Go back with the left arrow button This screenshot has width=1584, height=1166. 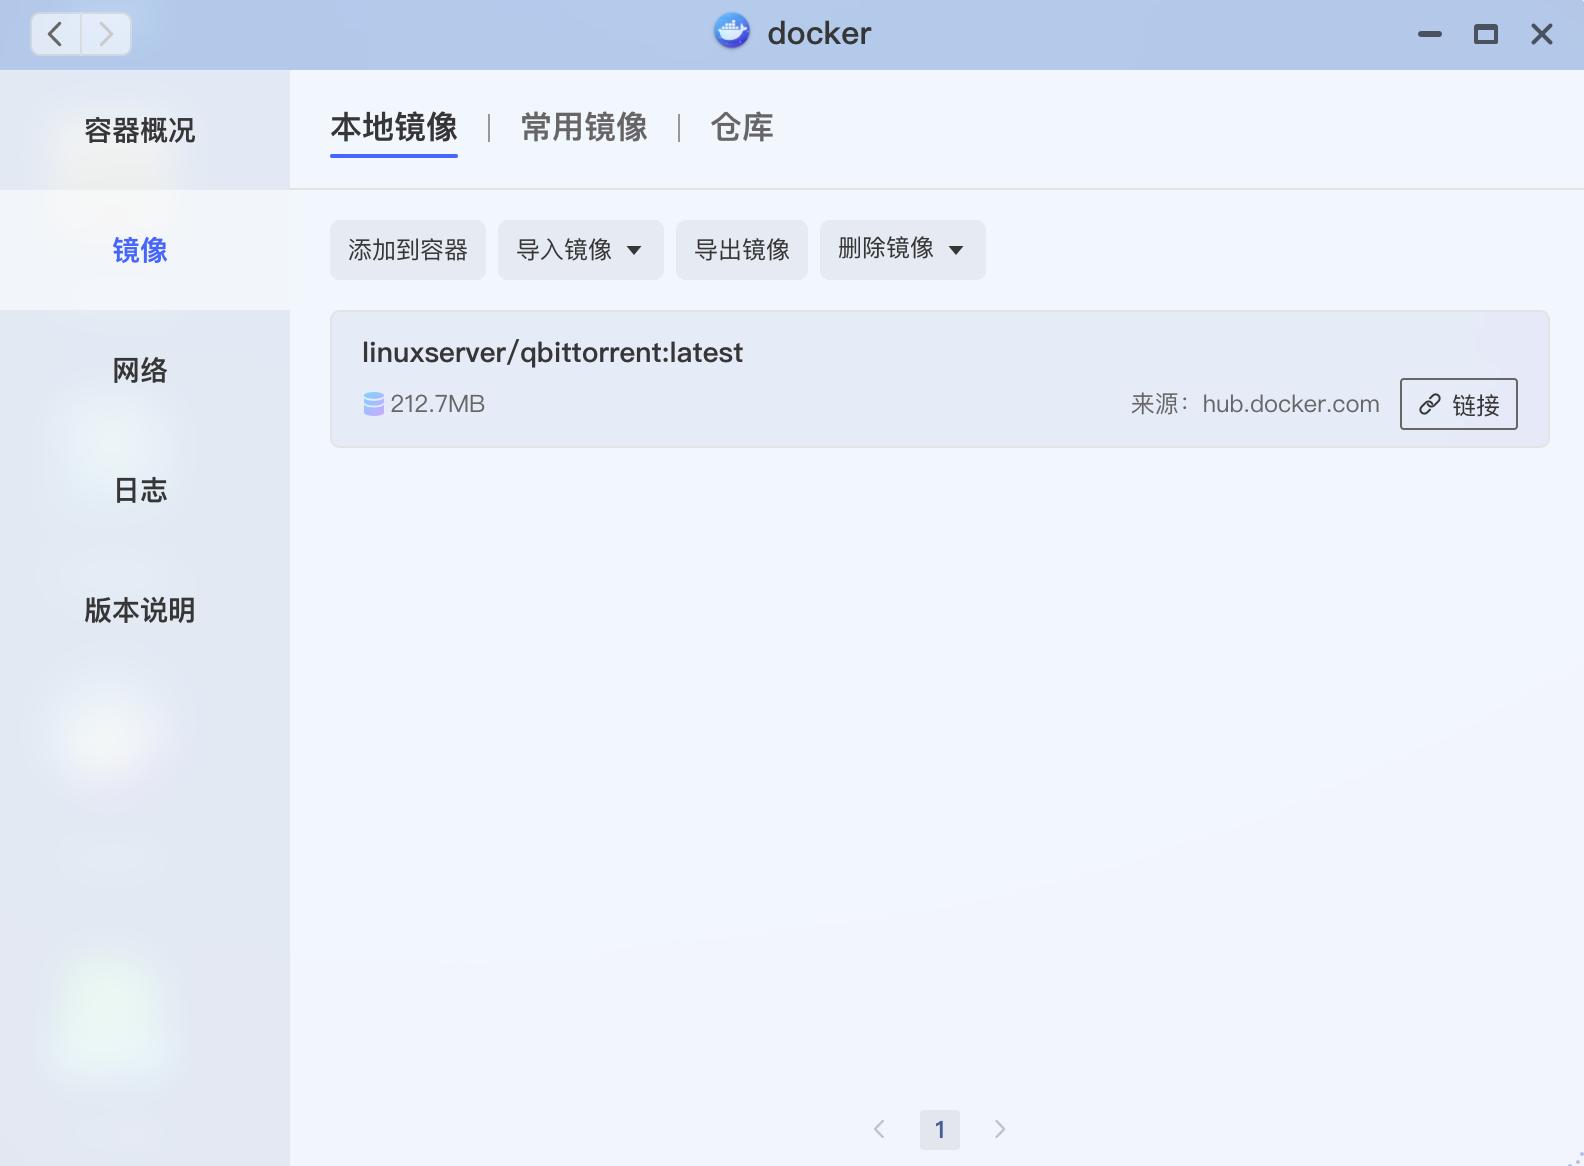pos(56,34)
